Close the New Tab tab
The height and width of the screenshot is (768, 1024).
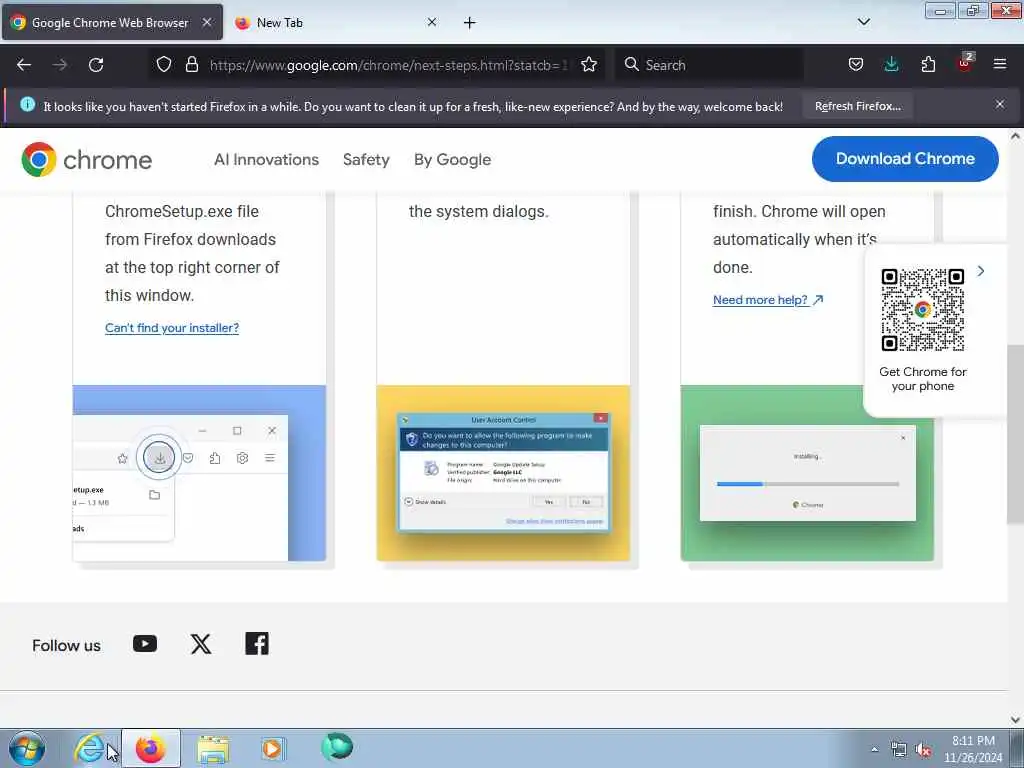click(432, 22)
